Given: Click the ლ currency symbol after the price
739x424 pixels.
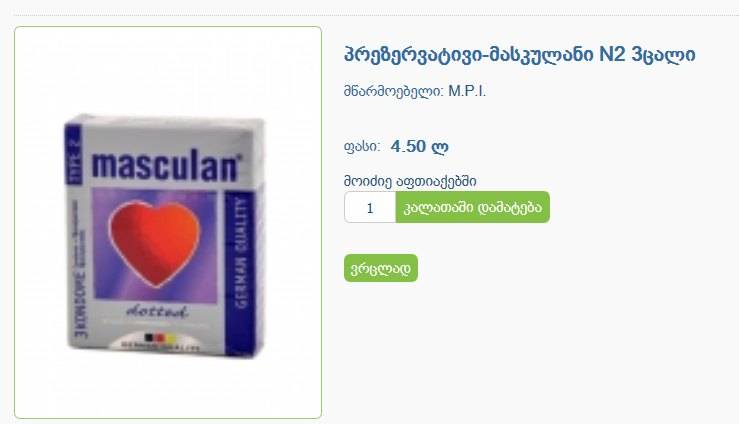Looking at the screenshot, I should [439, 147].
